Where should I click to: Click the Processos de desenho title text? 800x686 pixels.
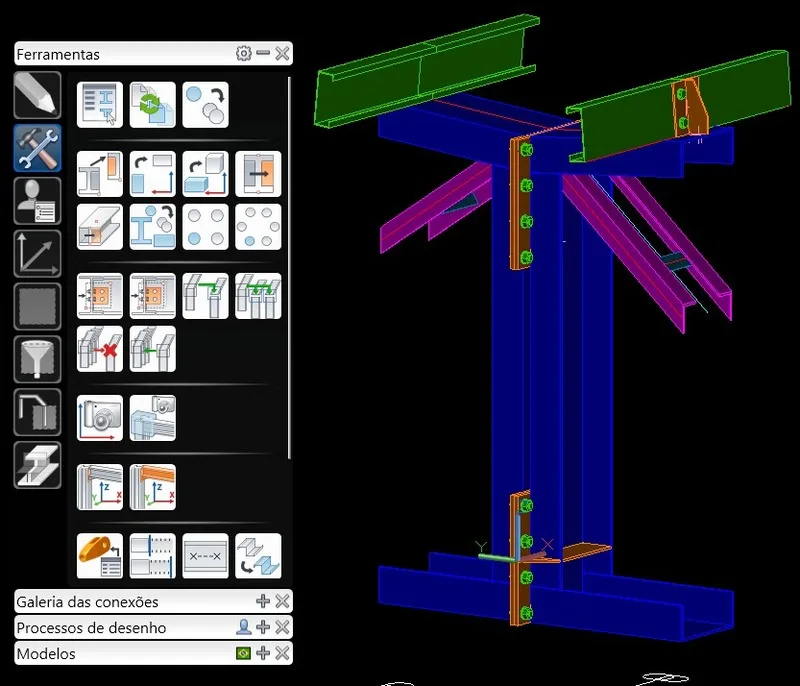[91, 628]
